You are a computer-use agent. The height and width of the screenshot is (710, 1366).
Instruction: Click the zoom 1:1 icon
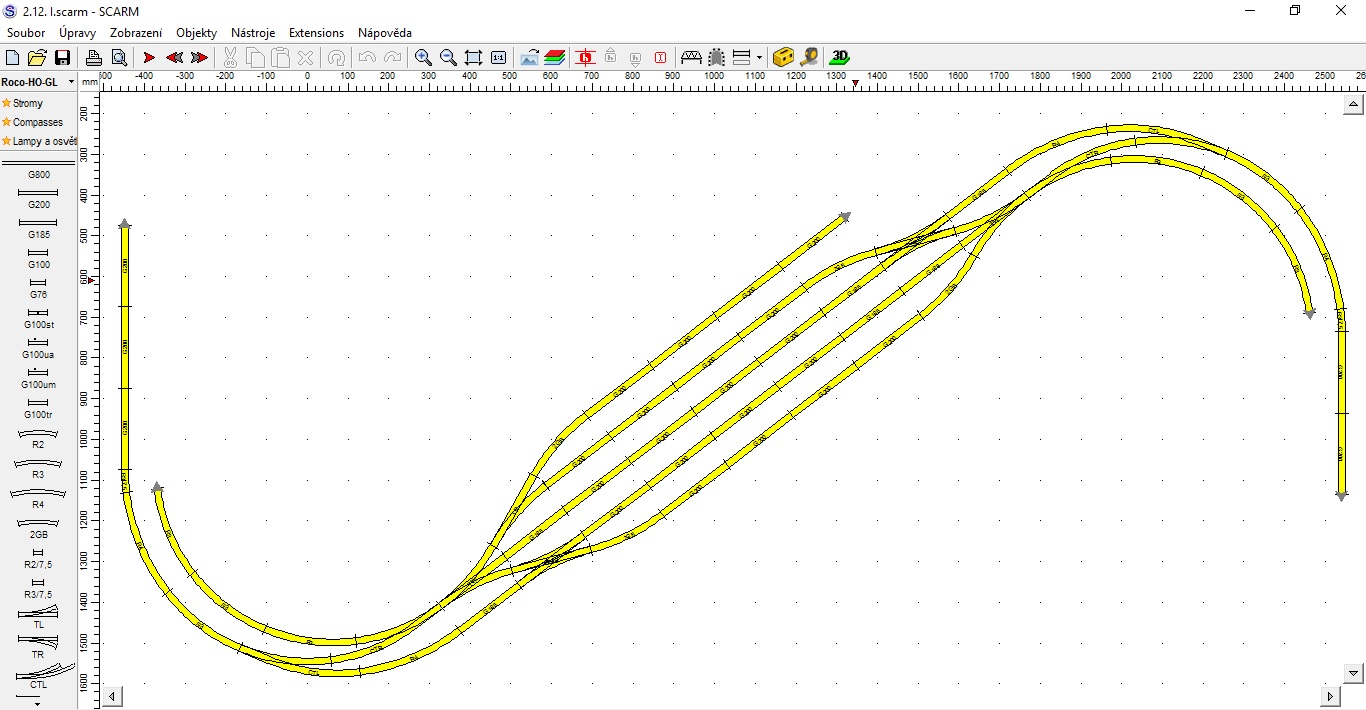click(498, 58)
